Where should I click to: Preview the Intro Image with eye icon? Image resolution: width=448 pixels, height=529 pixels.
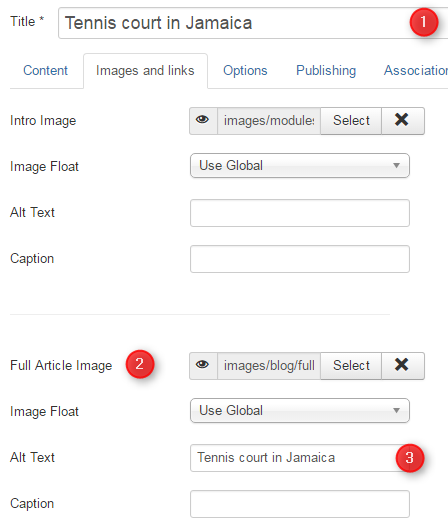click(x=203, y=121)
